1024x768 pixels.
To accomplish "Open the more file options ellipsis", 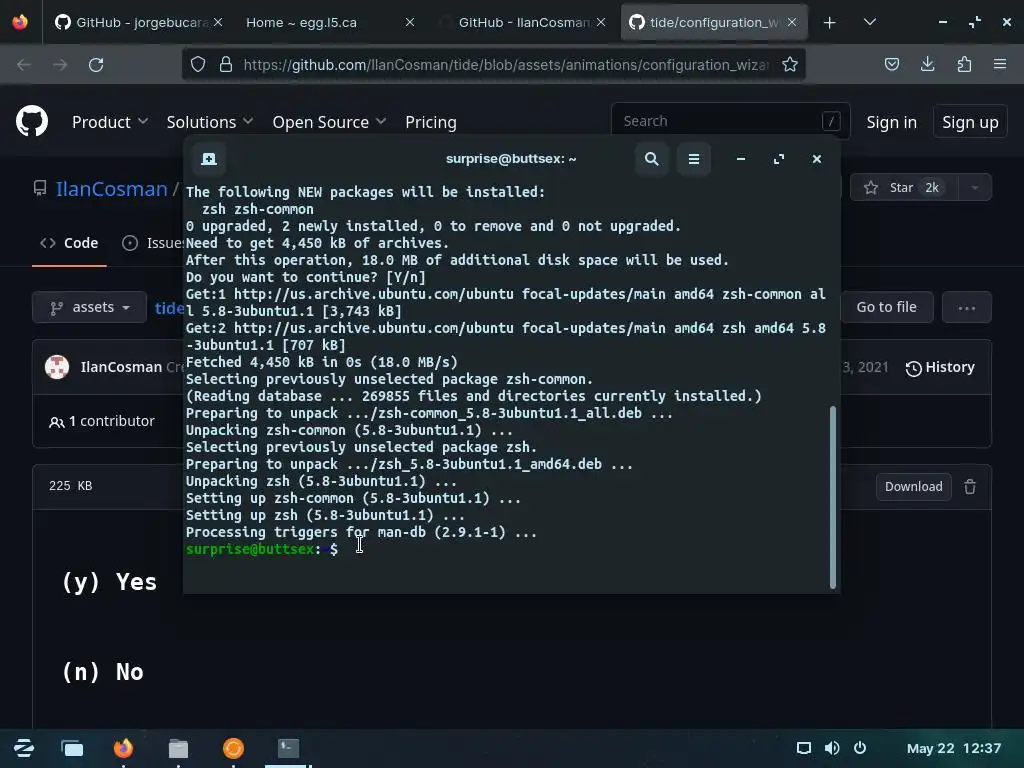I will (x=967, y=307).
